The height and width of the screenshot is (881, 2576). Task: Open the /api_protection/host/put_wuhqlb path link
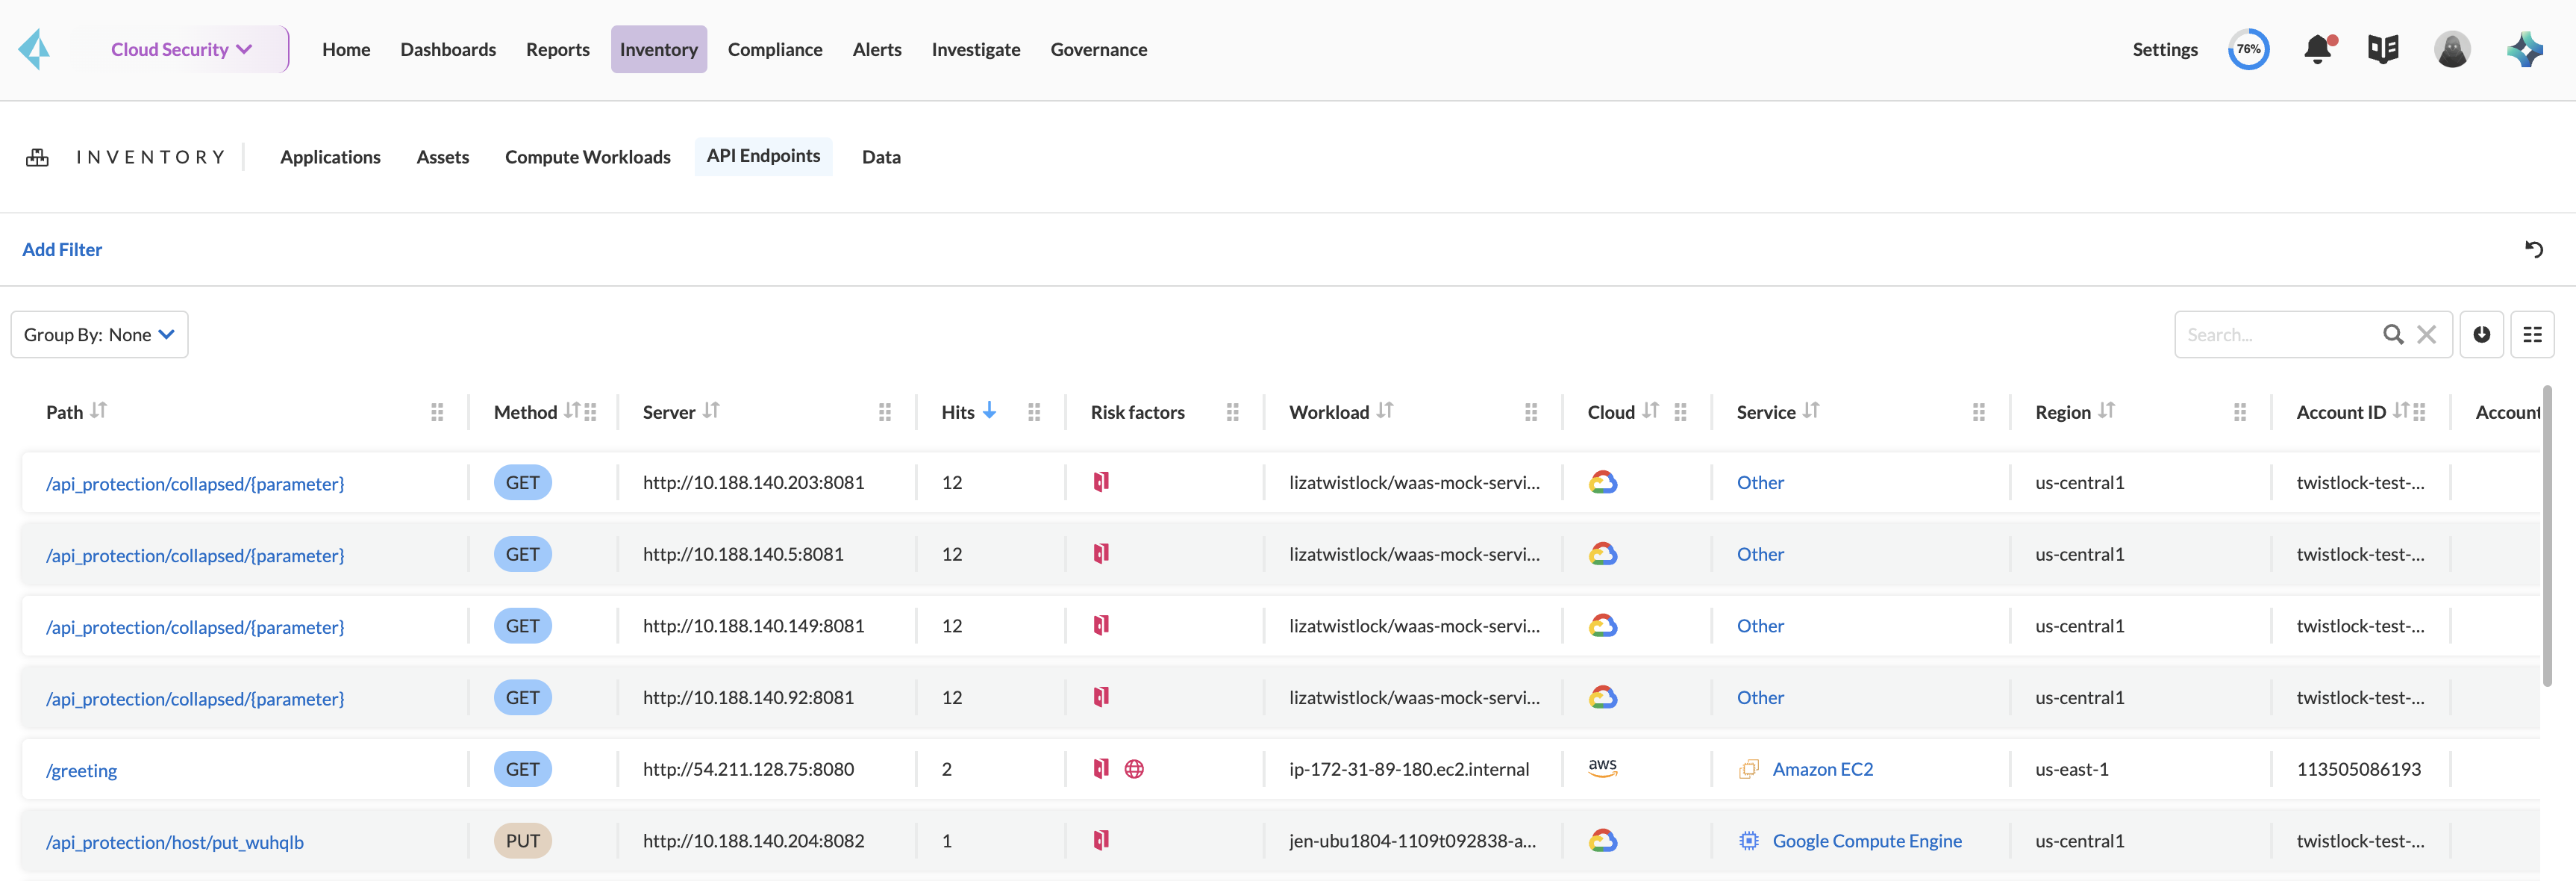175,842
